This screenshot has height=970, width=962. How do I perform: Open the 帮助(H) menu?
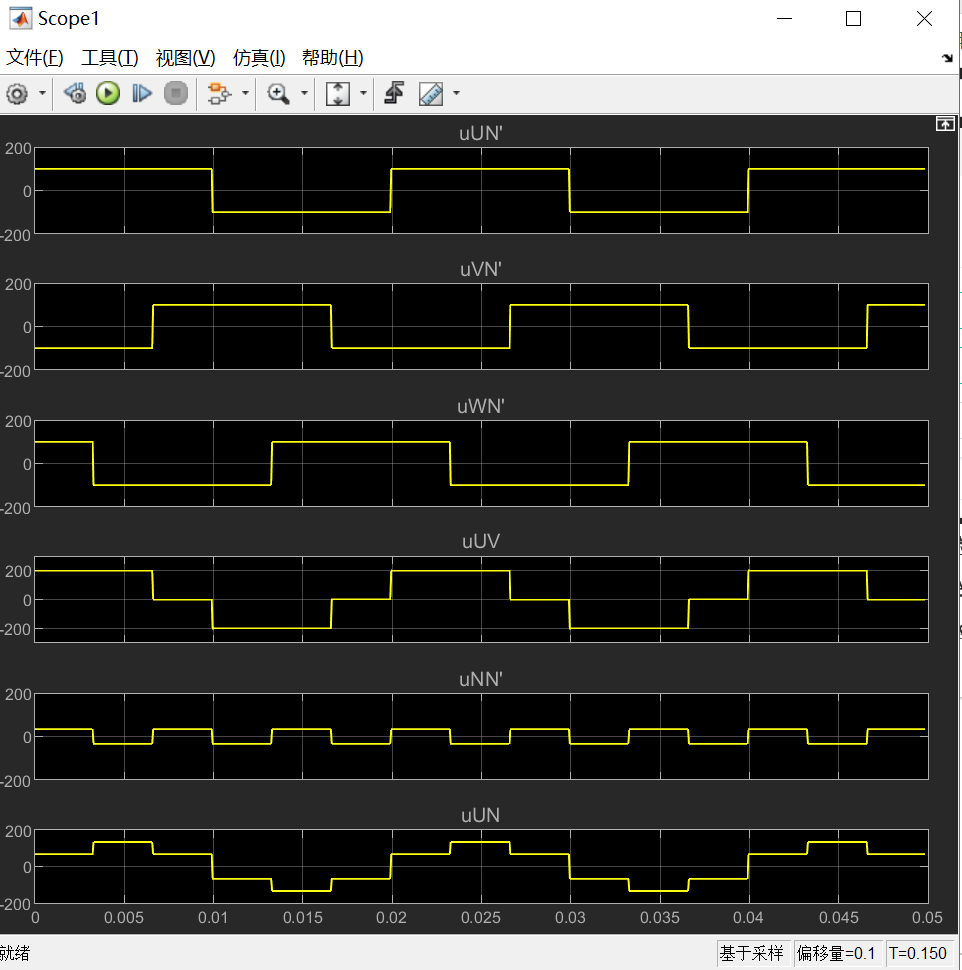[333, 58]
